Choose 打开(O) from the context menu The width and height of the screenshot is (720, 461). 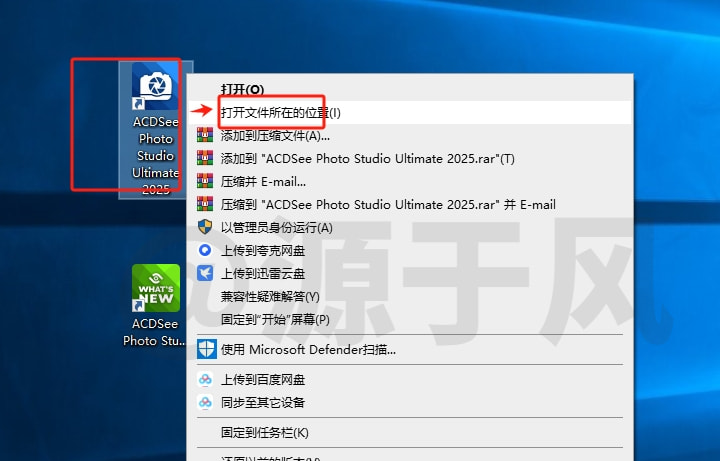coord(242,89)
